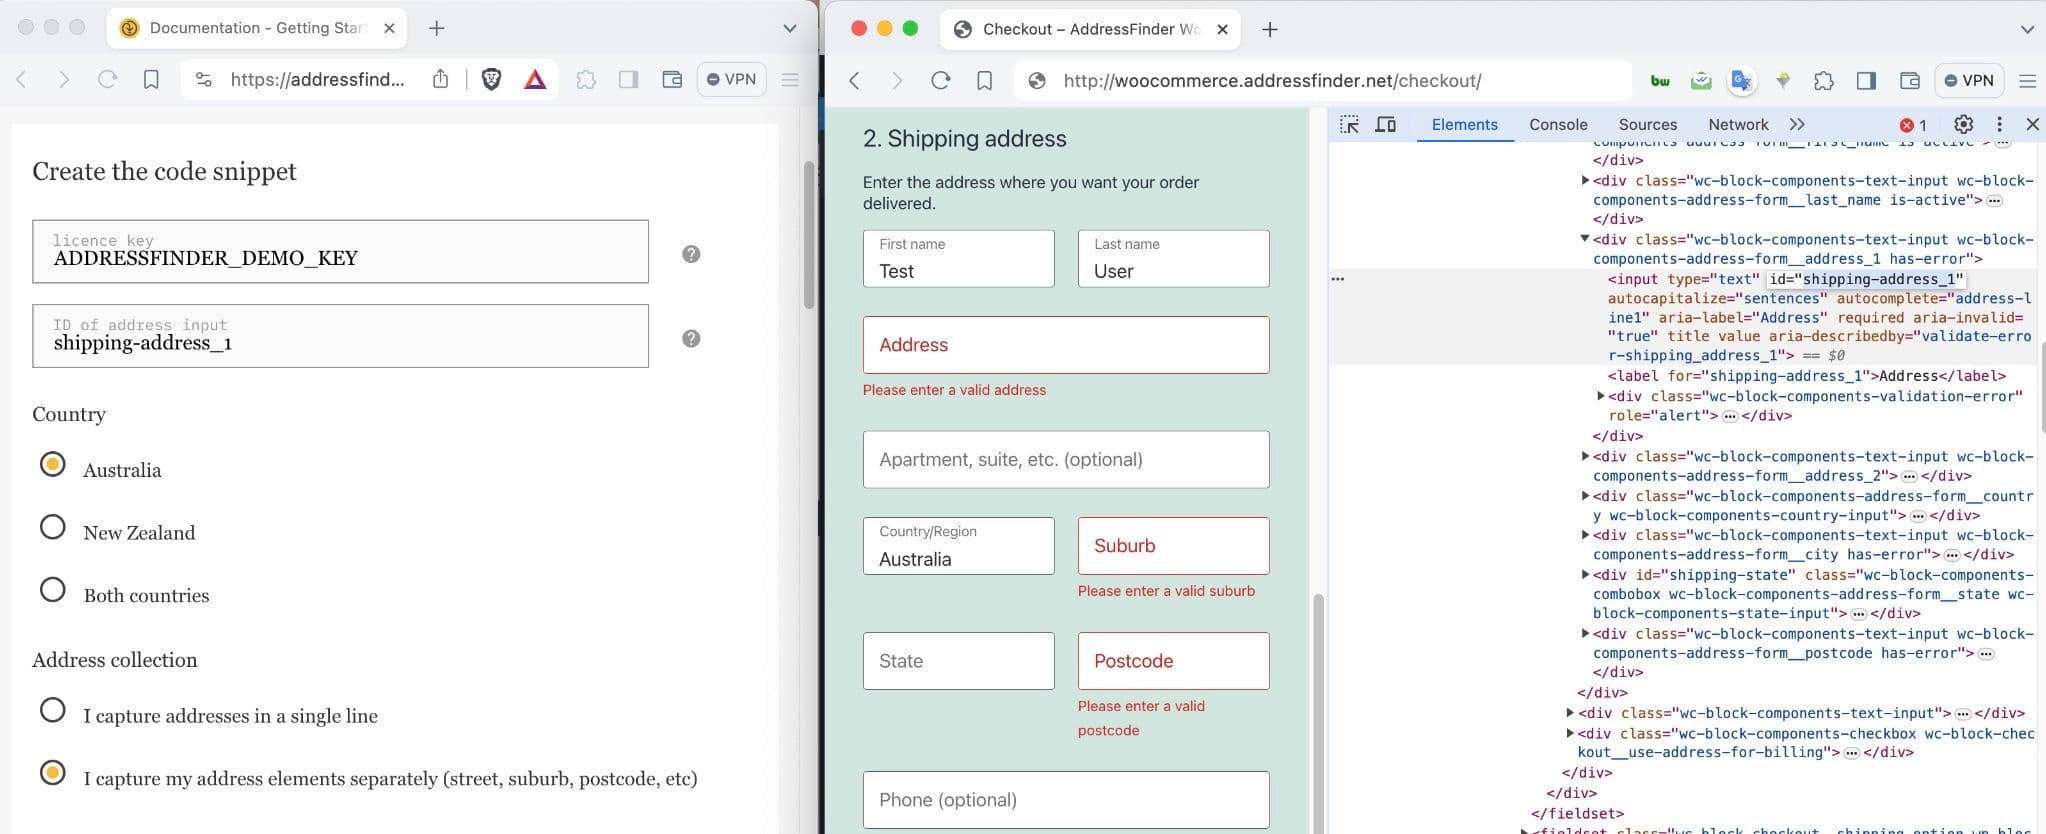Click the DevTools error count badge
The image size is (2046, 834).
[x=1913, y=125]
